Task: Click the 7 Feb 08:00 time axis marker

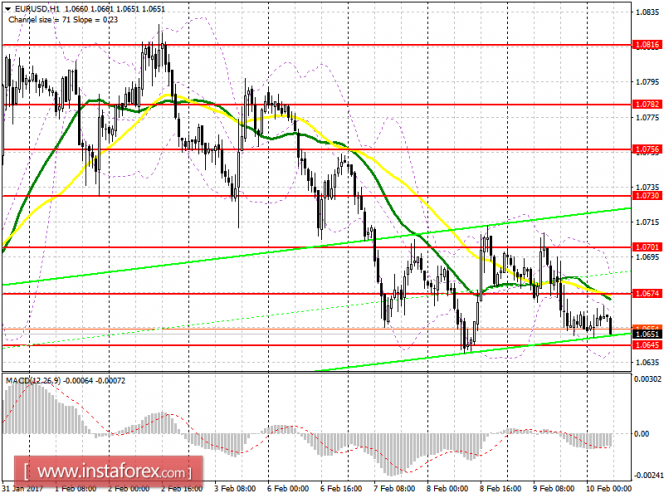Action: point(394,488)
